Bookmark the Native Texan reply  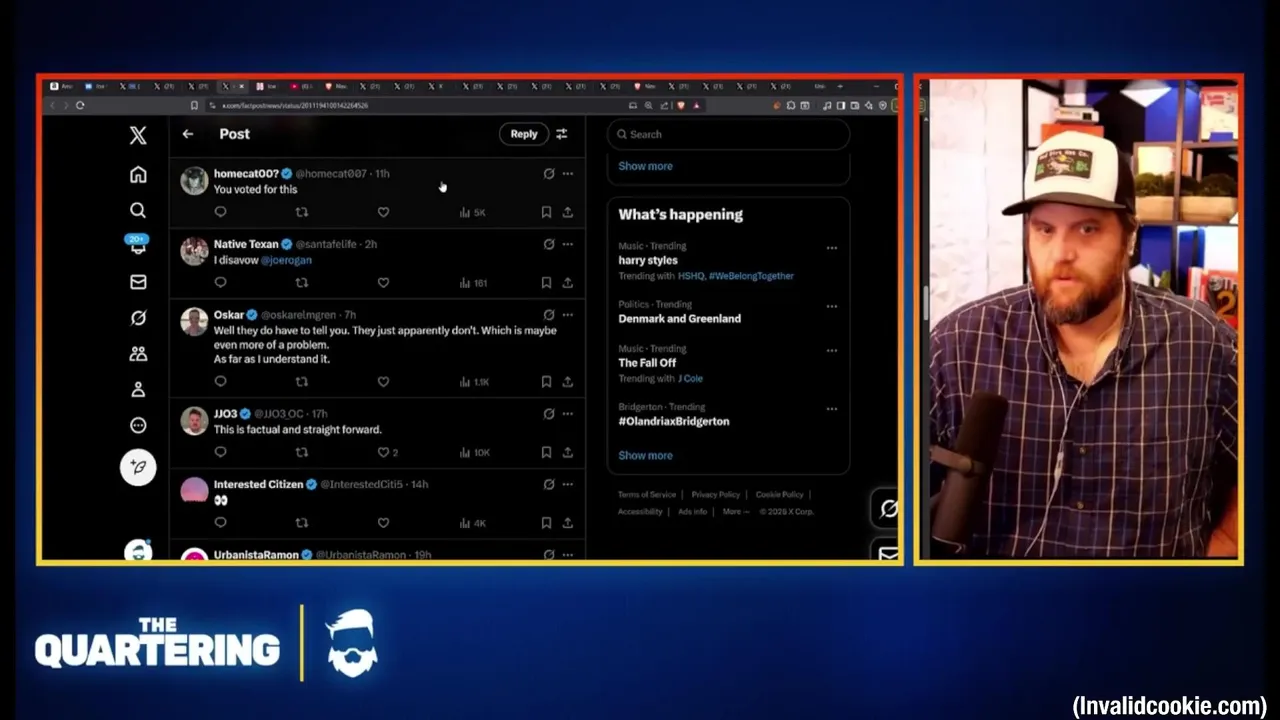pyautogui.click(x=546, y=283)
